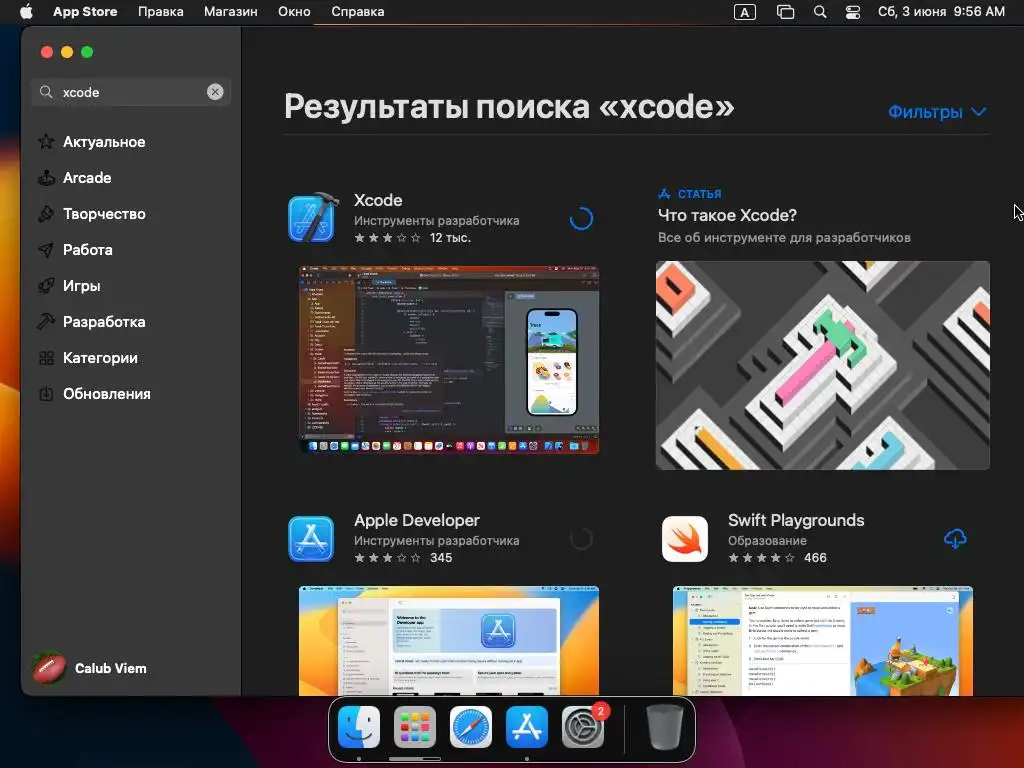Open Safari from the Dock
This screenshot has height=768, width=1024.
pyautogui.click(x=471, y=727)
